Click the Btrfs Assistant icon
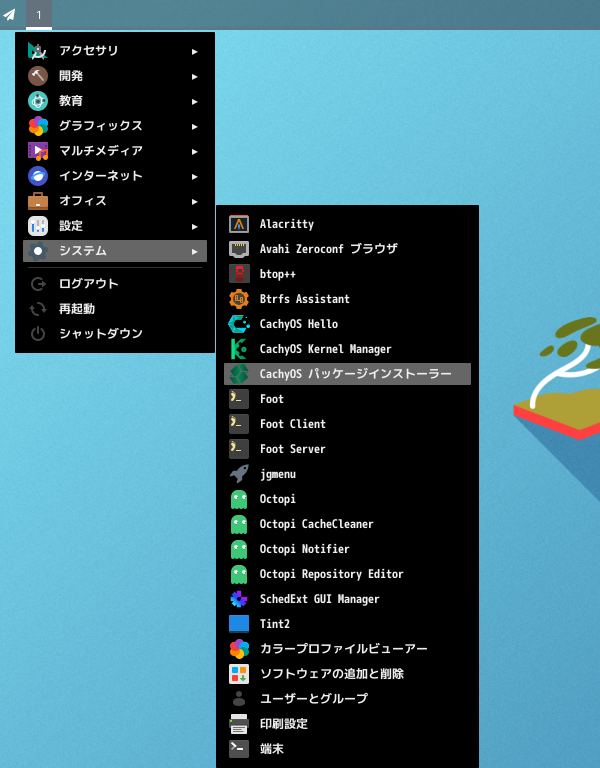The height and width of the screenshot is (768, 600). (x=239, y=299)
